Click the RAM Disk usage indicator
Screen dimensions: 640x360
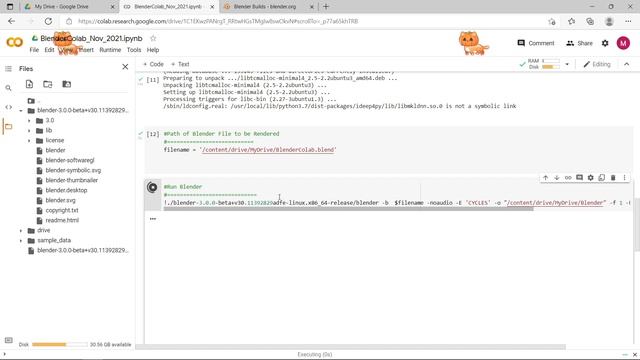[x=544, y=64]
